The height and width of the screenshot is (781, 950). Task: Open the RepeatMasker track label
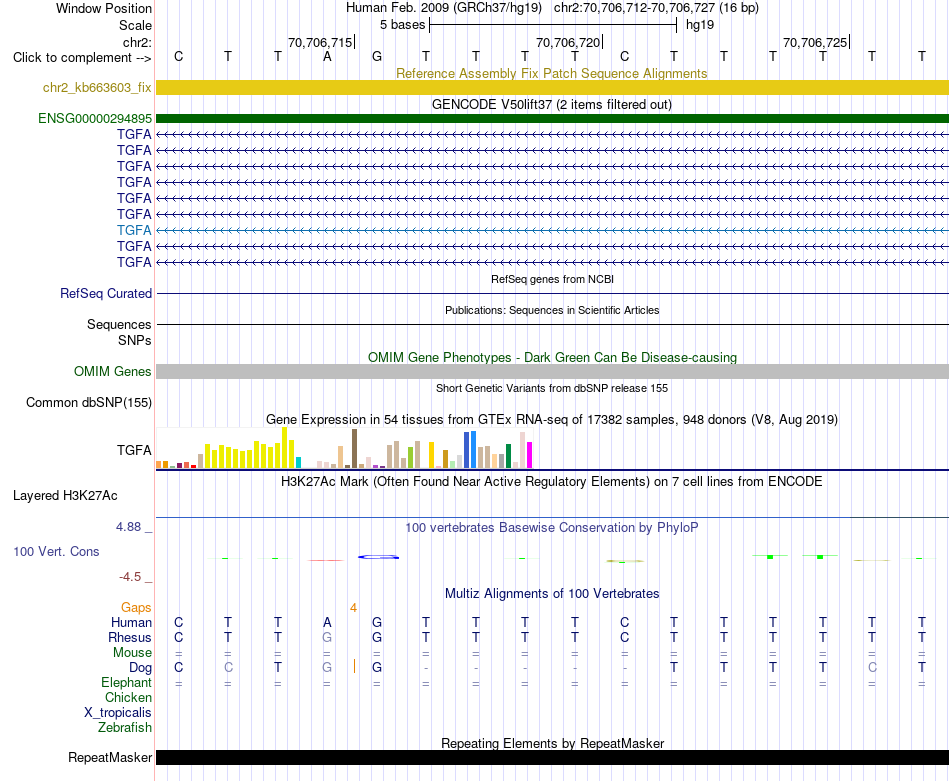point(110,757)
